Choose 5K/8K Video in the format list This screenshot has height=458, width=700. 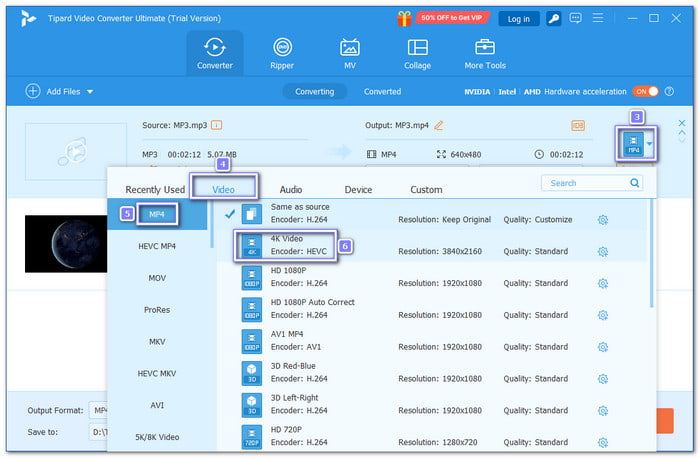[157, 437]
